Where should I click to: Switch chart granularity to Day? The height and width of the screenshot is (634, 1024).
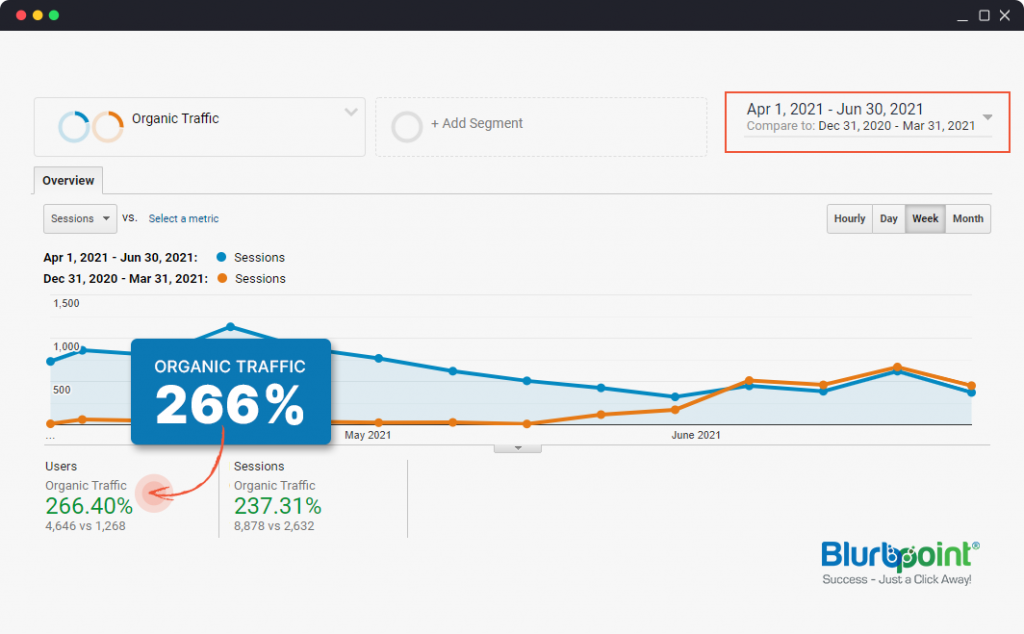pyautogui.click(x=888, y=219)
